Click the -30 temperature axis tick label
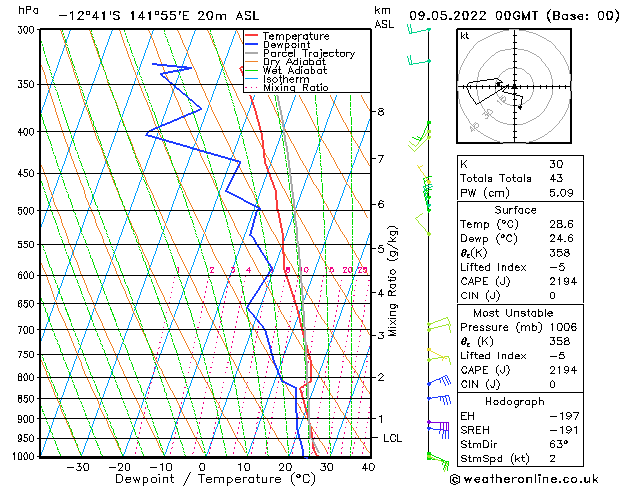The image size is (629, 486). pyautogui.click(x=78, y=467)
